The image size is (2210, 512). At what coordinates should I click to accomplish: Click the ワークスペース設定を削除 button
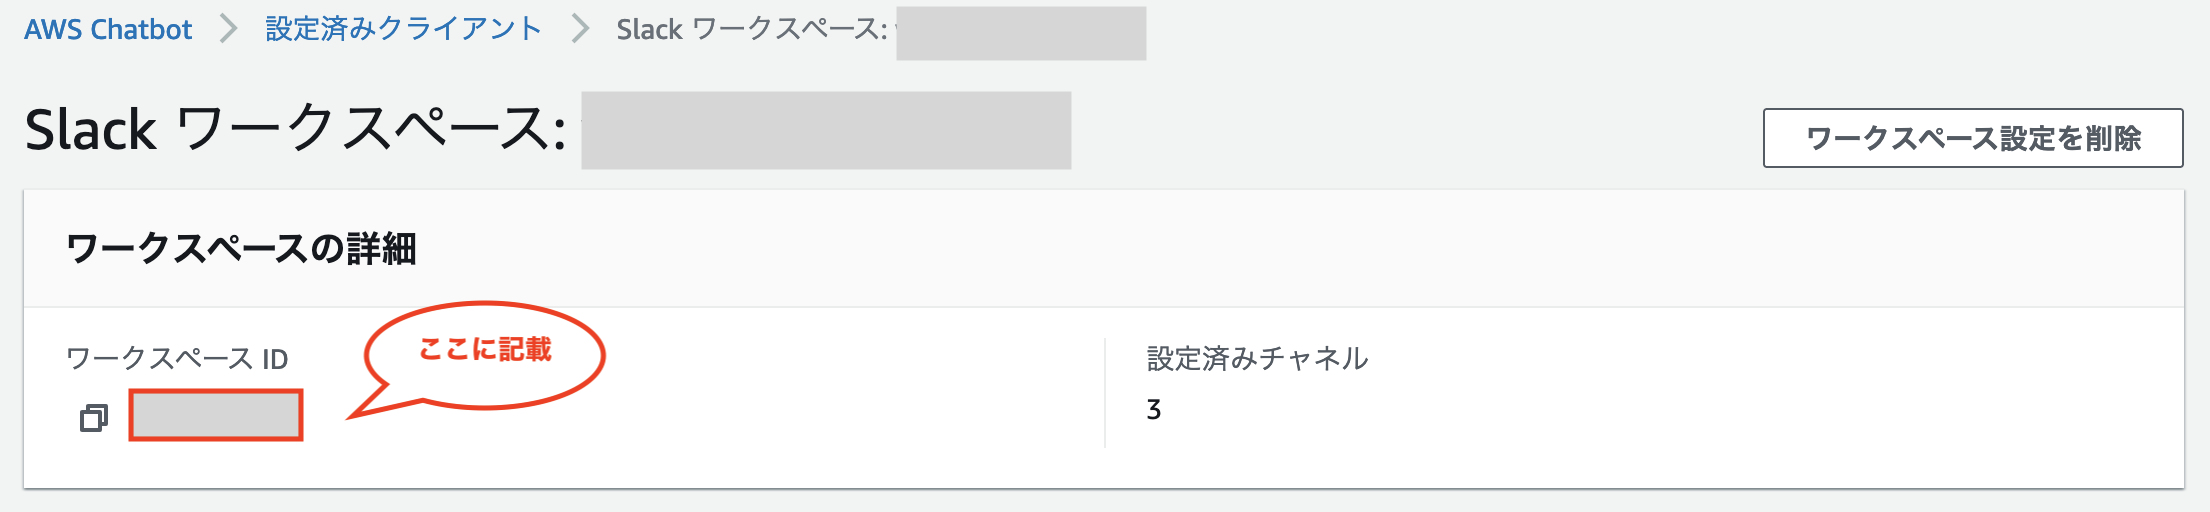coord(1973,138)
